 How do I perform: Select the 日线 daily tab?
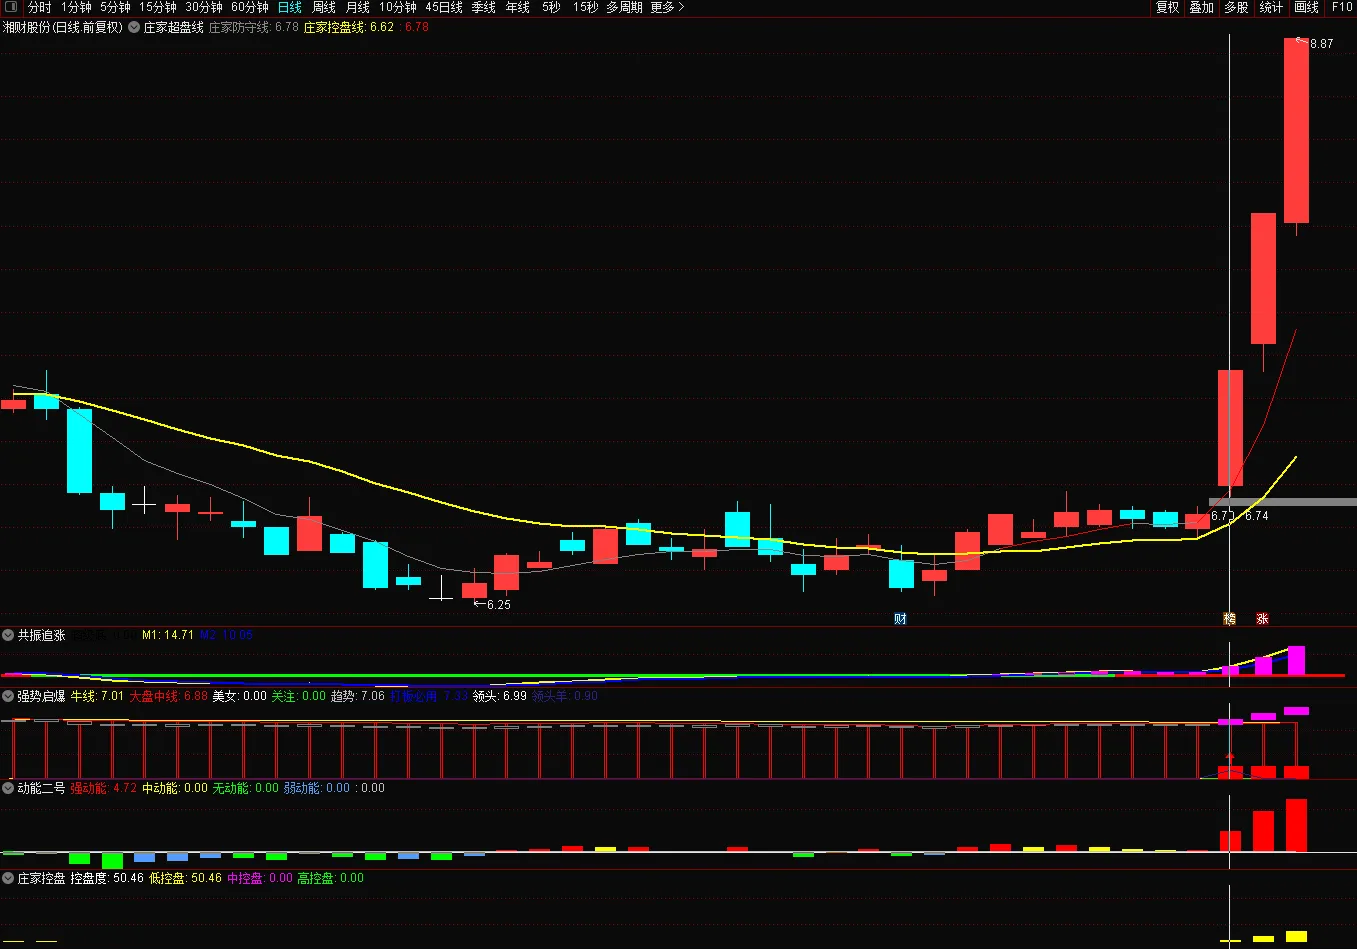coord(290,7)
